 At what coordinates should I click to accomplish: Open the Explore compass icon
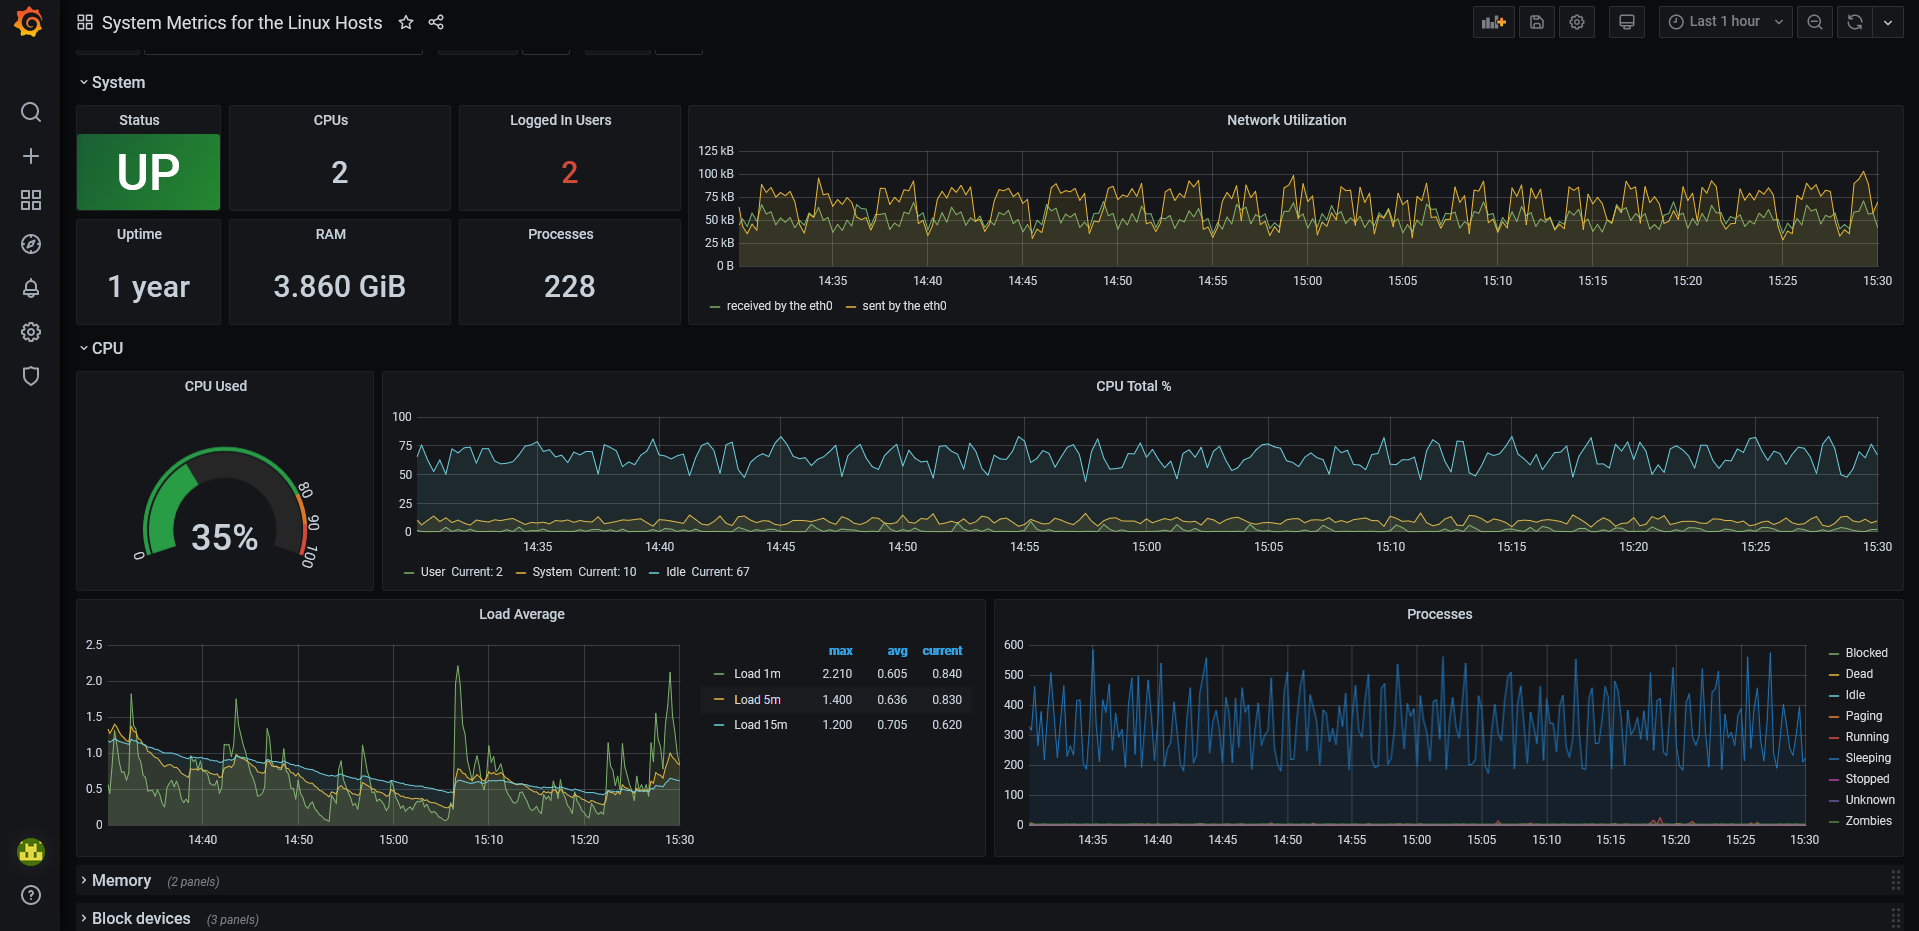tap(31, 244)
